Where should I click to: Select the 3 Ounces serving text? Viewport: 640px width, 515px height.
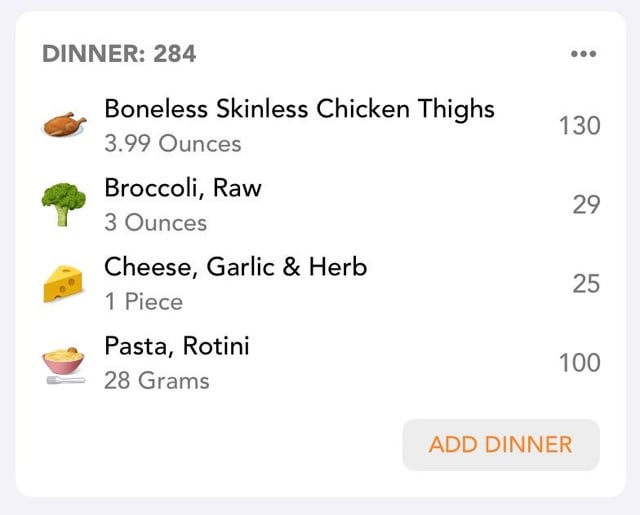pyautogui.click(x=156, y=223)
